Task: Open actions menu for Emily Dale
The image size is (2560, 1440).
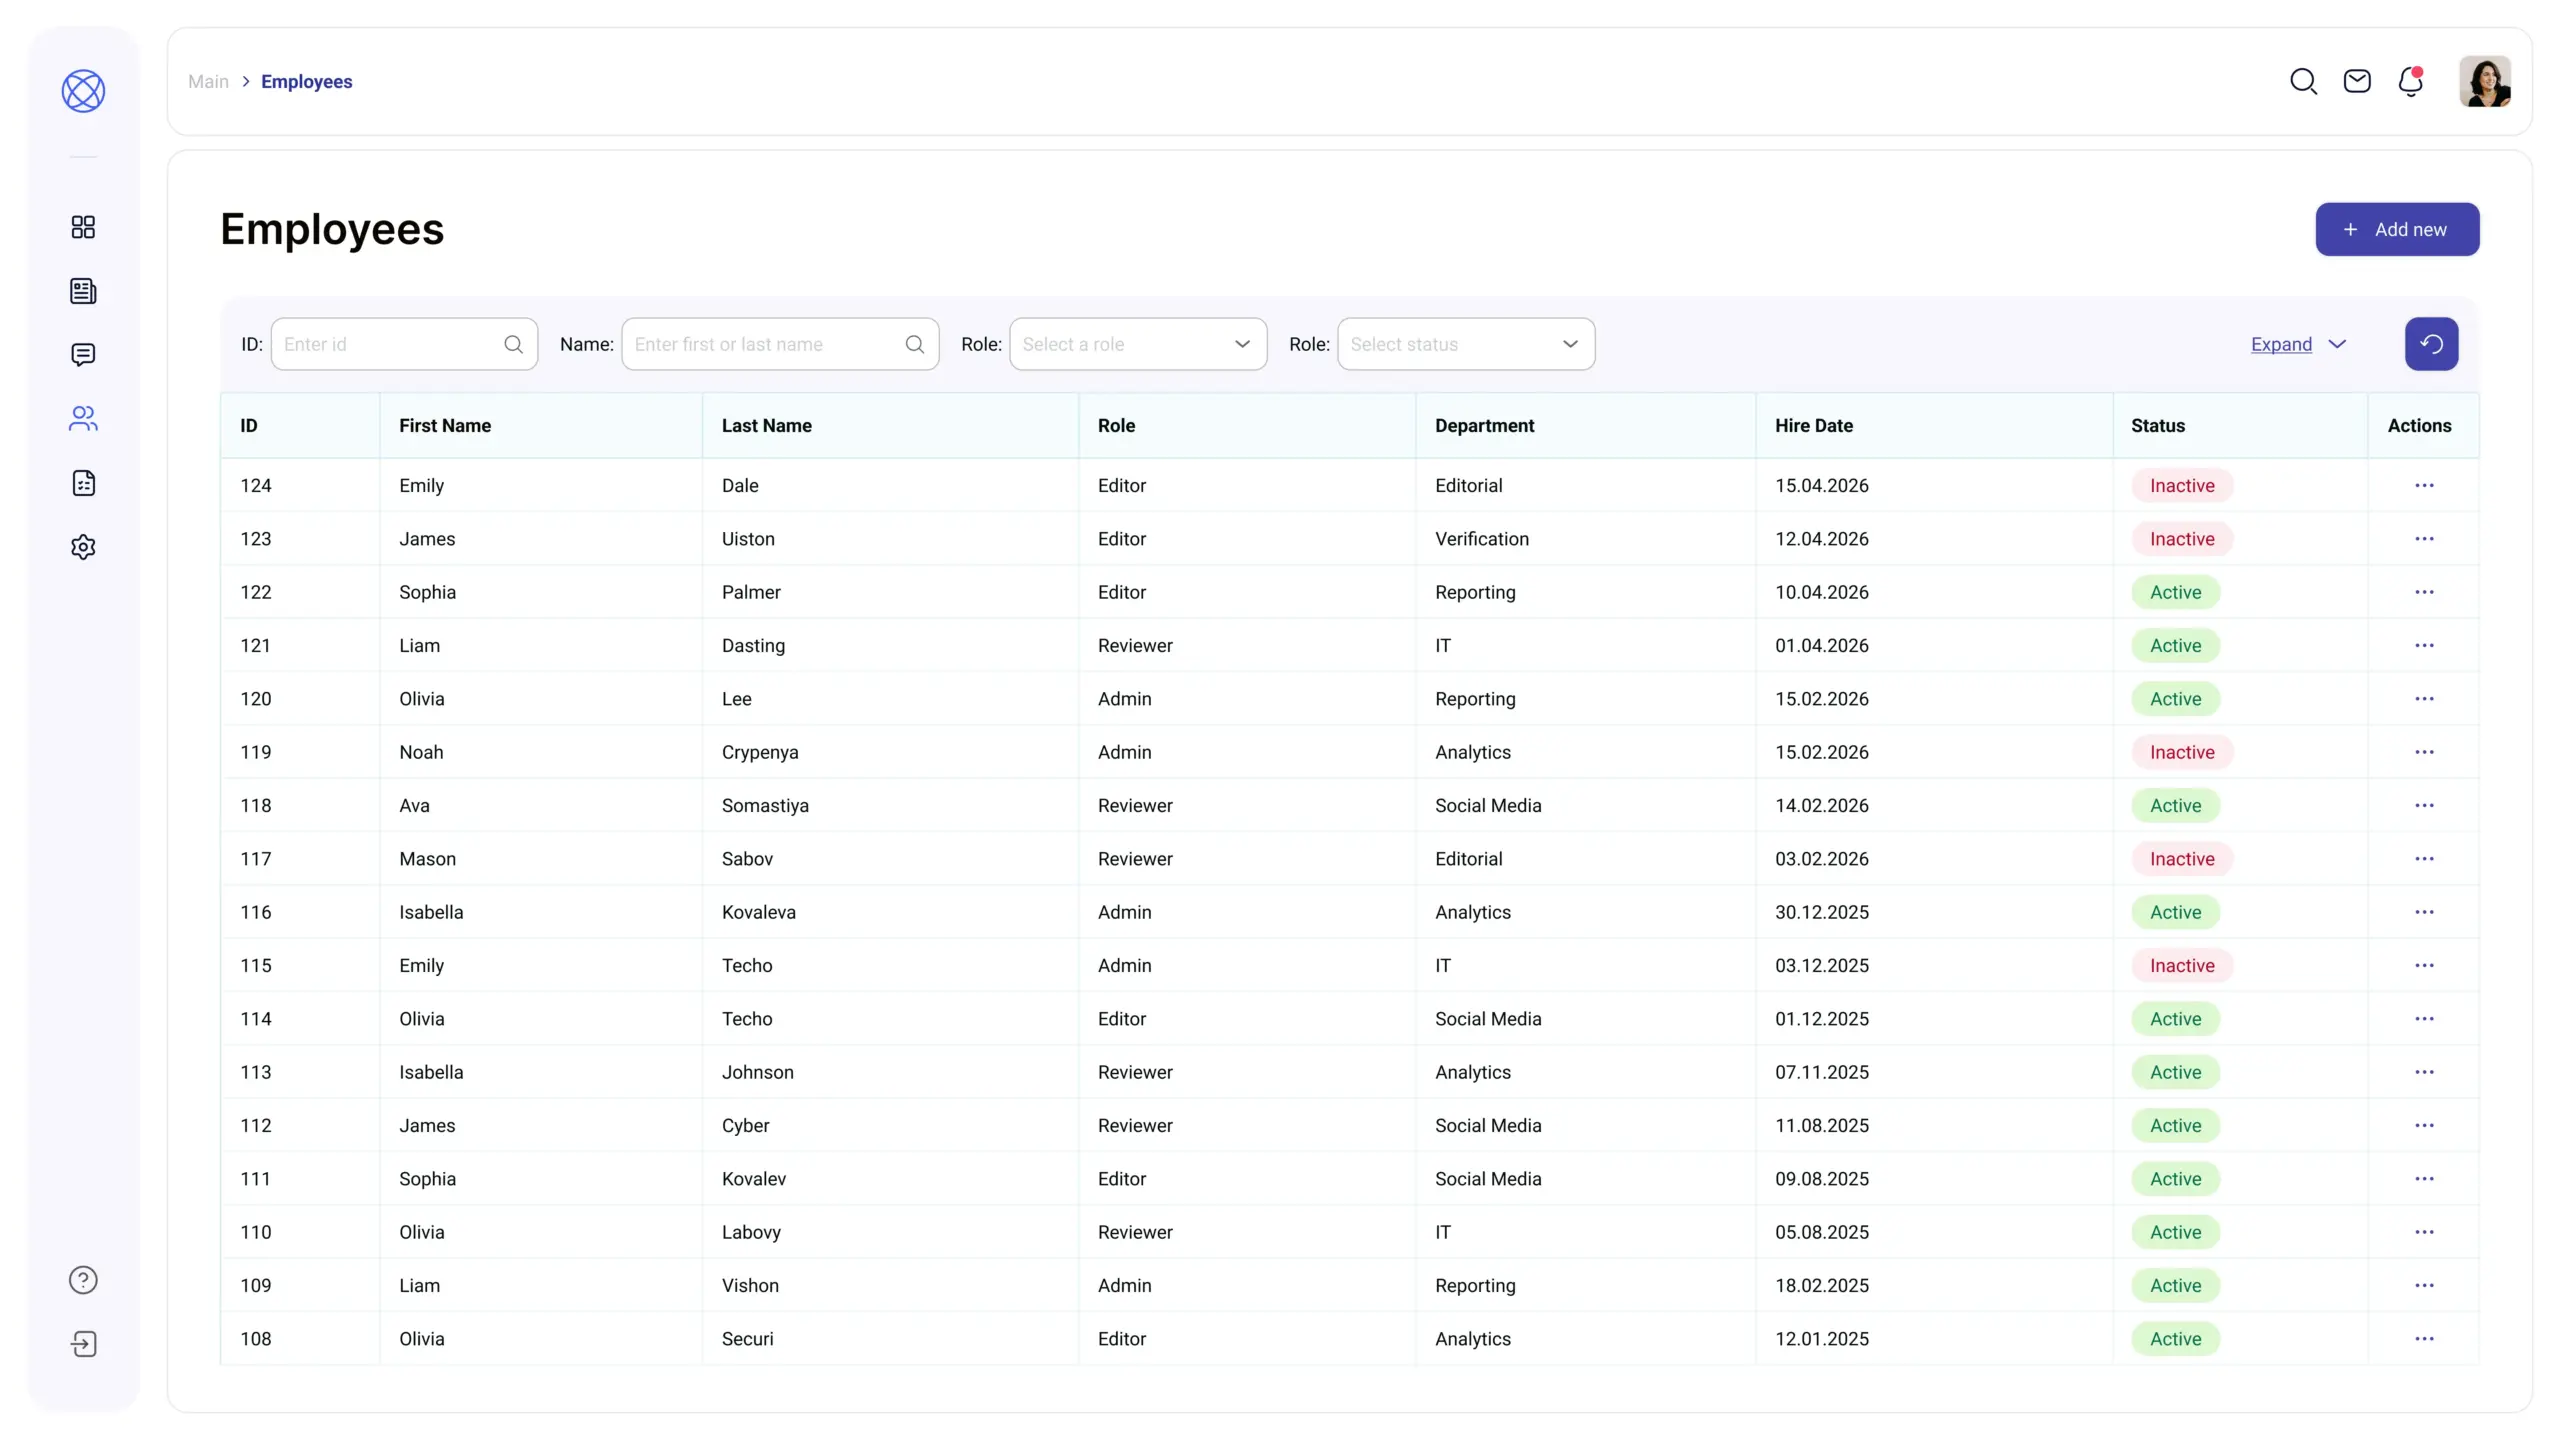Action: (x=2424, y=485)
